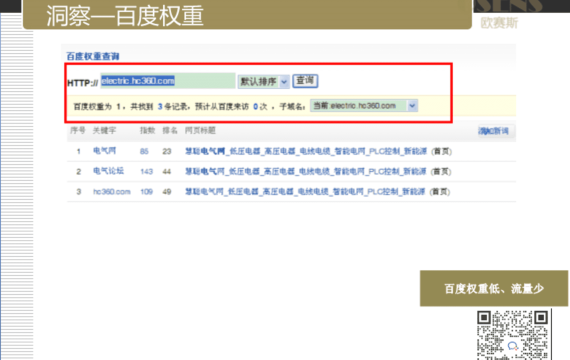Click the 关键字 column header
Image resolution: width=570 pixels, height=360 pixels.
coord(104,131)
